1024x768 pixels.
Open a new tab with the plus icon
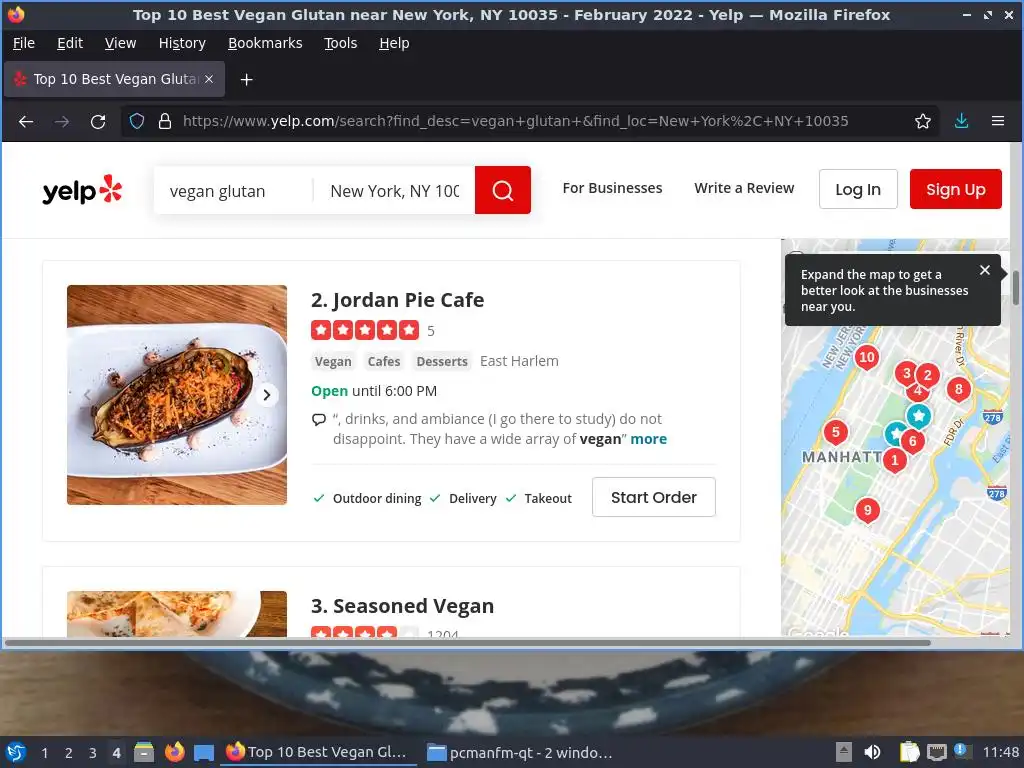[x=246, y=80]
